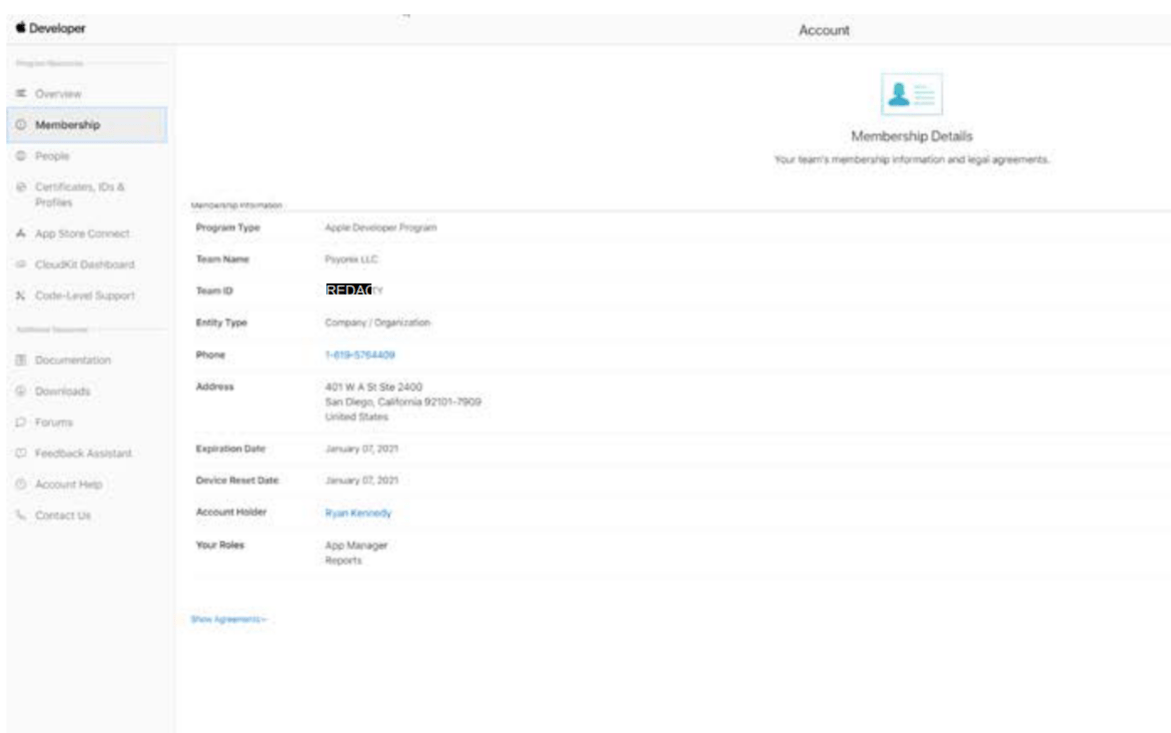Open Code-Level Support

[85, 296]
